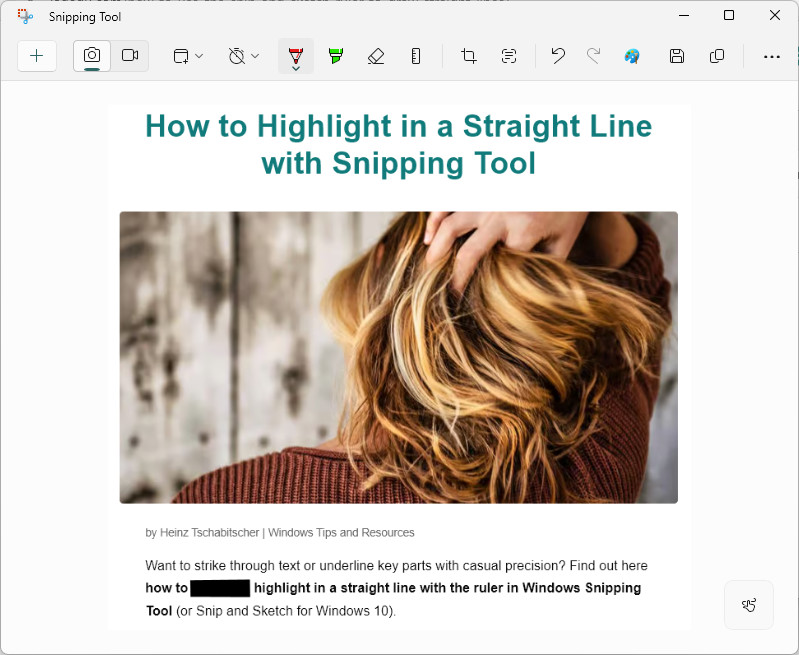
Task: Click 'Windows Tips and Resources' text
Action: tap(341, 533)
